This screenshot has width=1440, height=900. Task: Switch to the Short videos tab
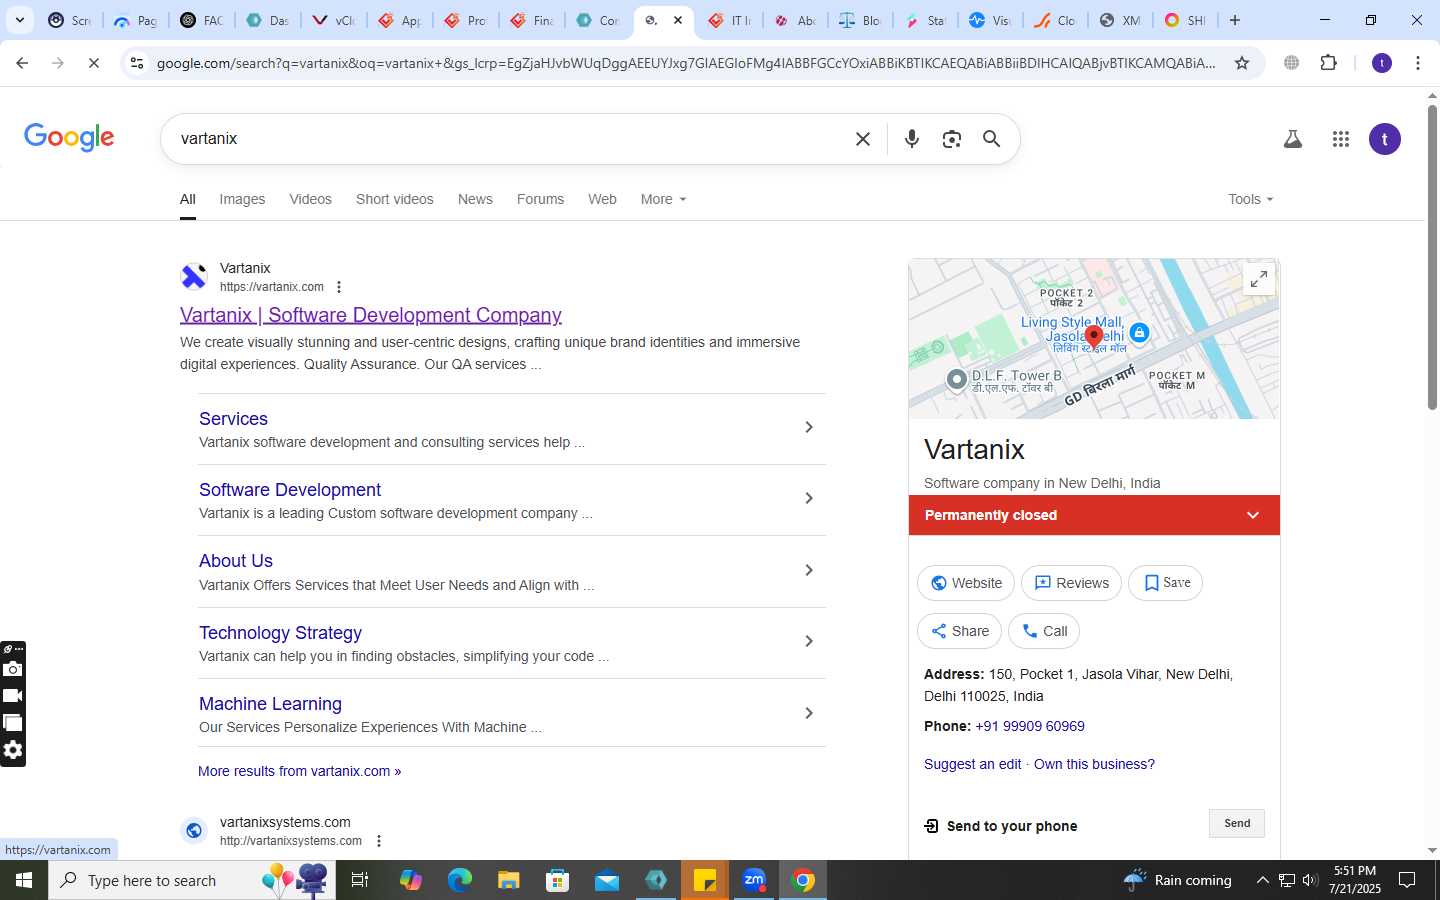coord(395,199)
